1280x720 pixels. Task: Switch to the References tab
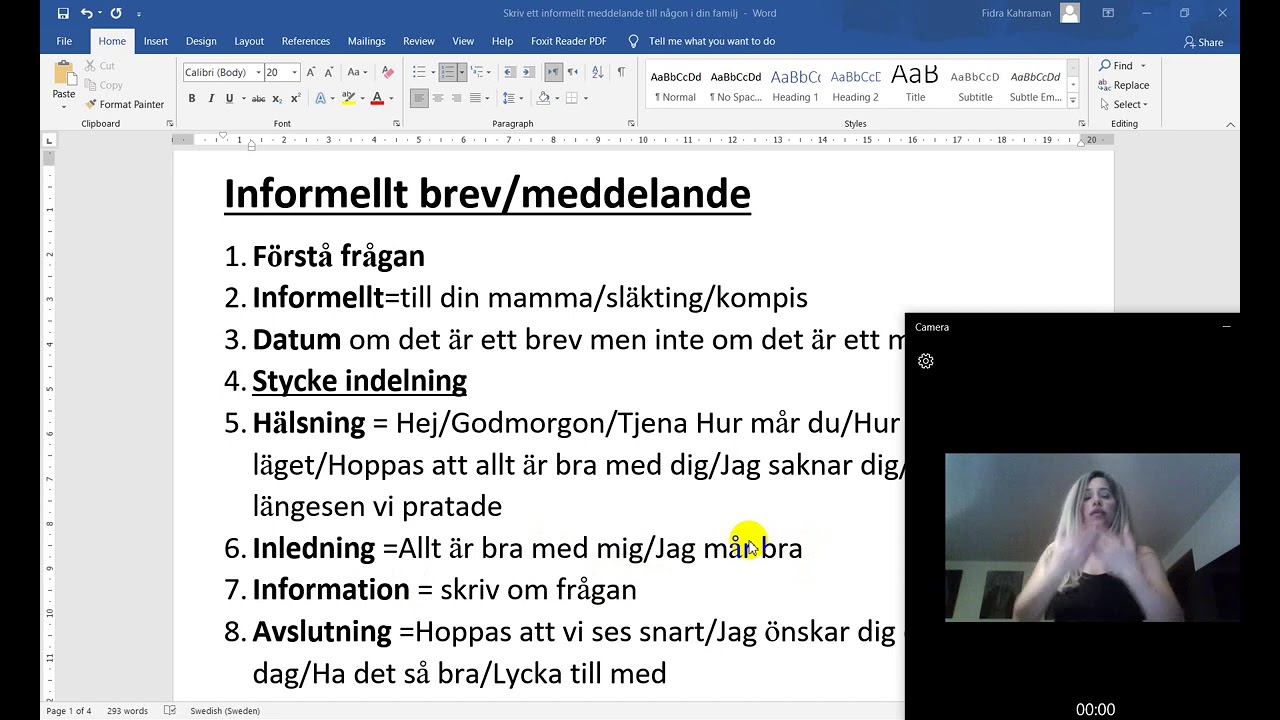[x=306, y=41]
